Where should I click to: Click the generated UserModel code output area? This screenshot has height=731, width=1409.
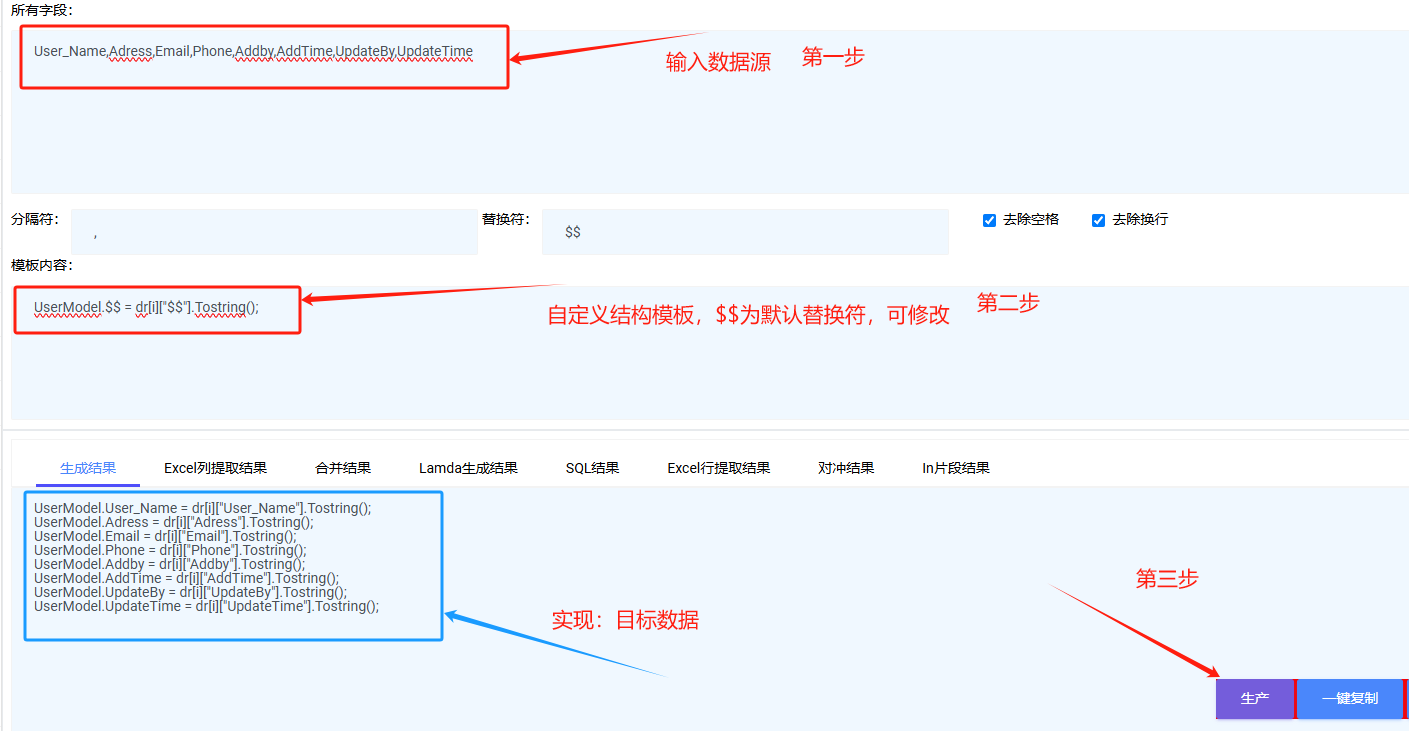coord(233,565)
